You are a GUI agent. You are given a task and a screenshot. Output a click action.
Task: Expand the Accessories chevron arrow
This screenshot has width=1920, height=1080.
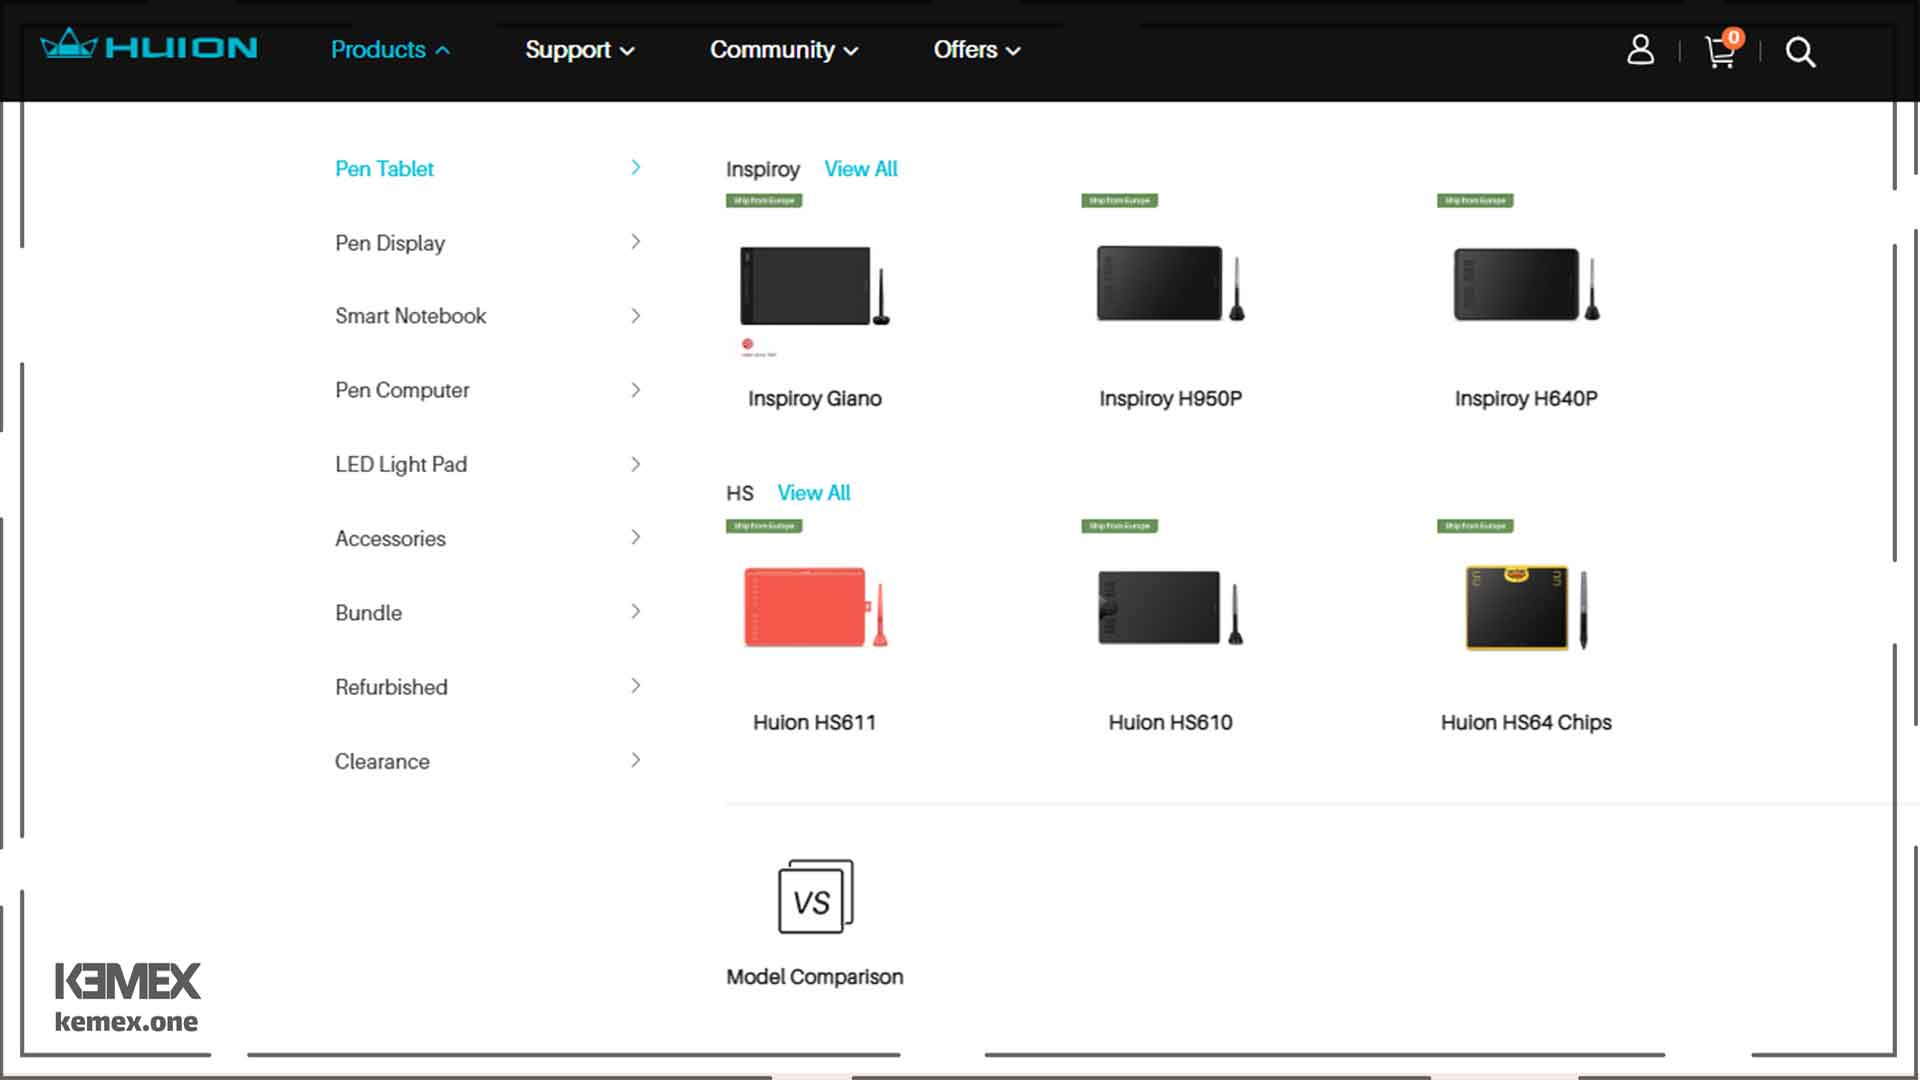click(636, 537)
